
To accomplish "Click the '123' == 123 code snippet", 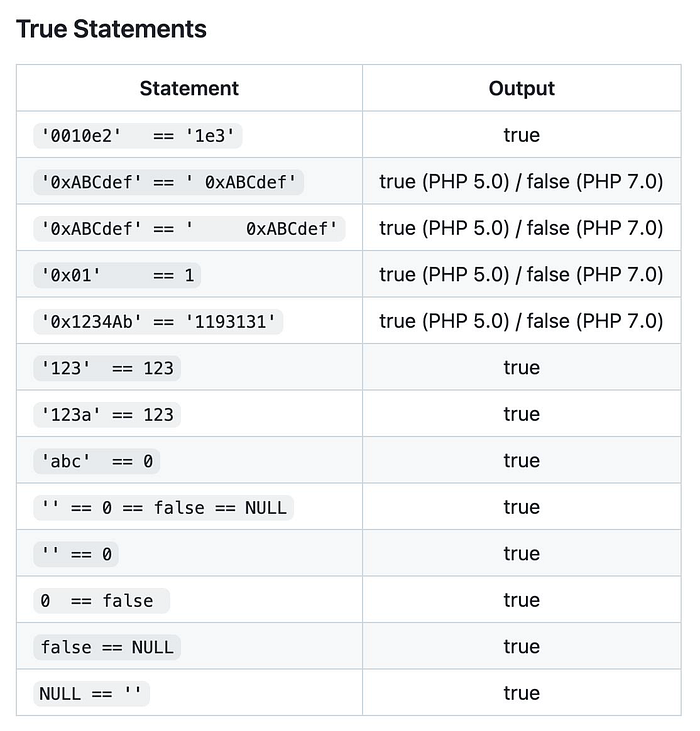I will [x=107, y=368].
